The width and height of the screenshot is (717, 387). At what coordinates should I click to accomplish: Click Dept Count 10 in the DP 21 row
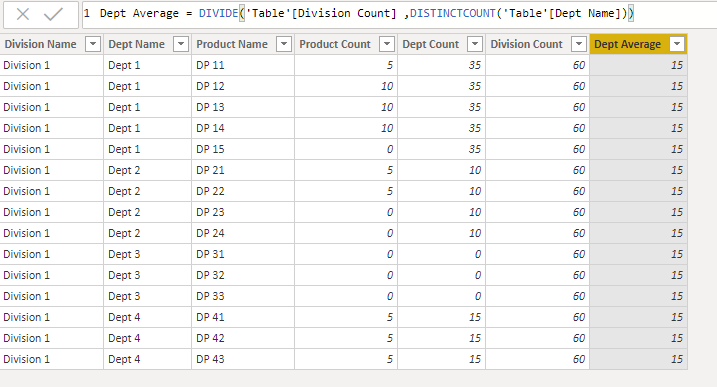click(x=441, y=170)
